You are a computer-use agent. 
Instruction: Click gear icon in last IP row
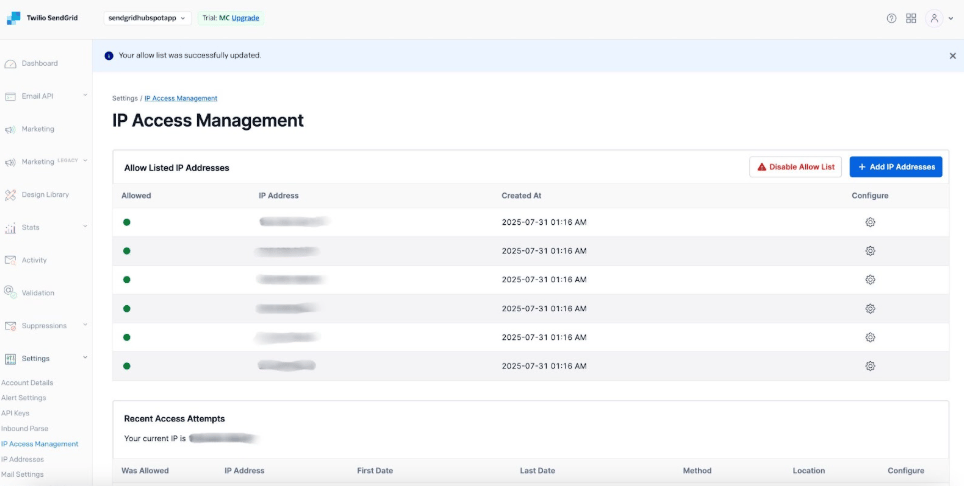[870, 366]
